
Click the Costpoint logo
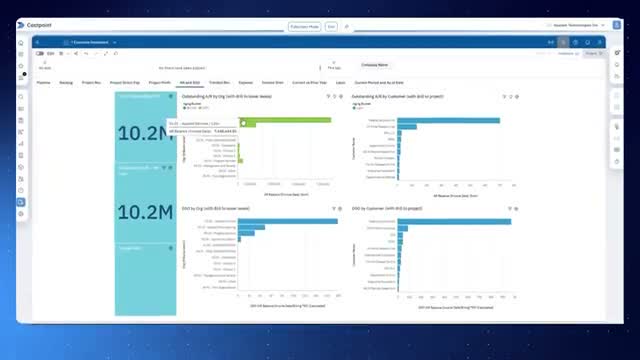[35, 25]
